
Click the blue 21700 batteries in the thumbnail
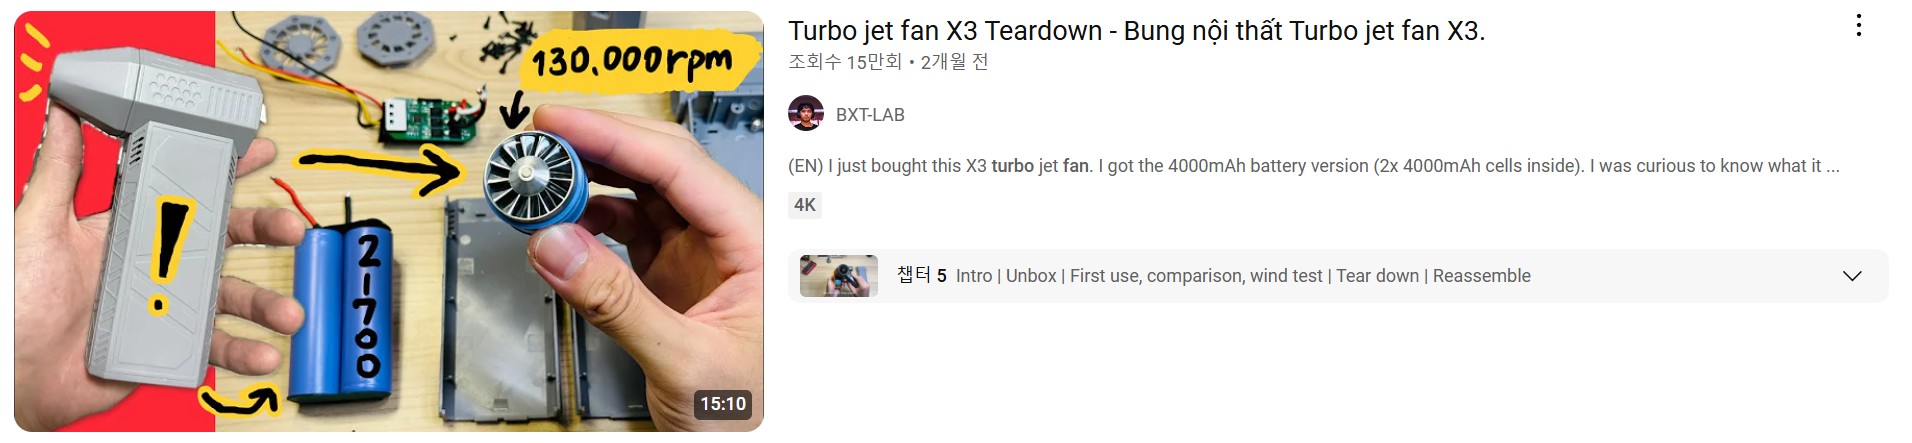[x=343, y=313]
